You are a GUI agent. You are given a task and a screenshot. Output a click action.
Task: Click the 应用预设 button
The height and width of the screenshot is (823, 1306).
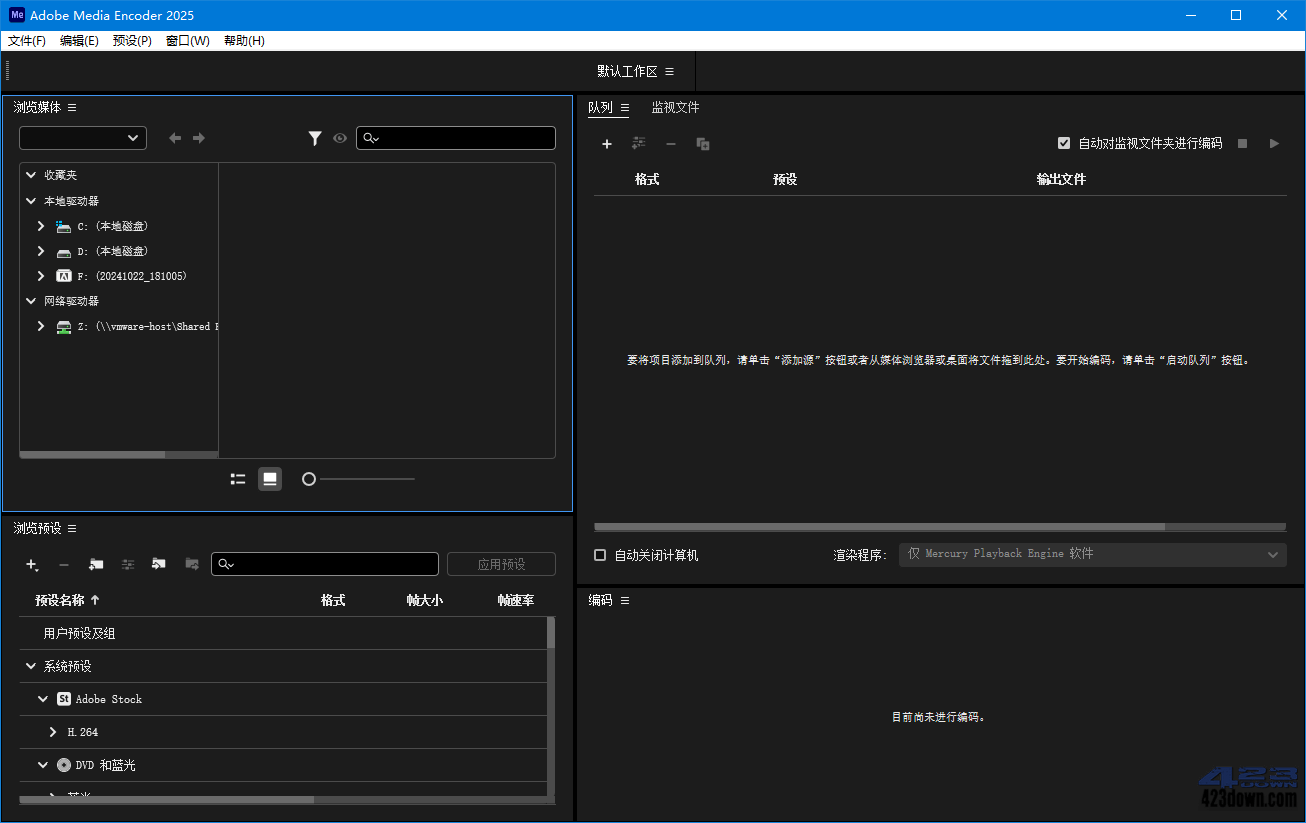(501, 564)
